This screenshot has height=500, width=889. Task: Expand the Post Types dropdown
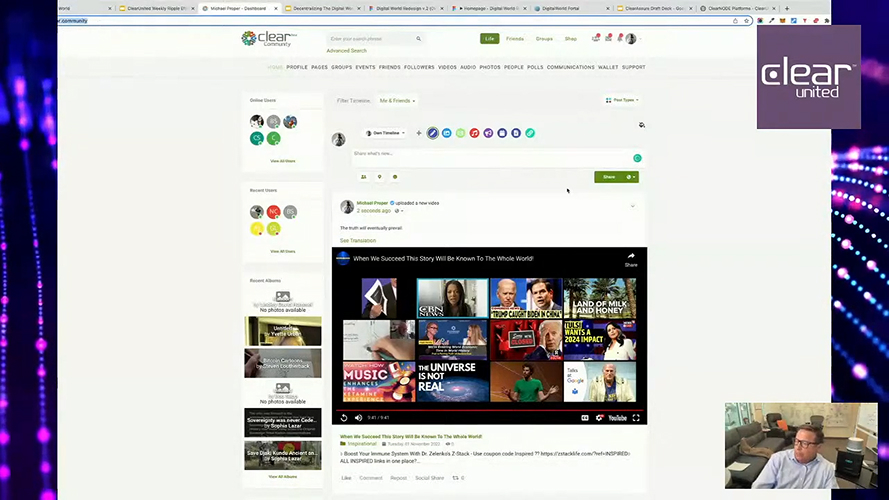[x=624, y=100]
